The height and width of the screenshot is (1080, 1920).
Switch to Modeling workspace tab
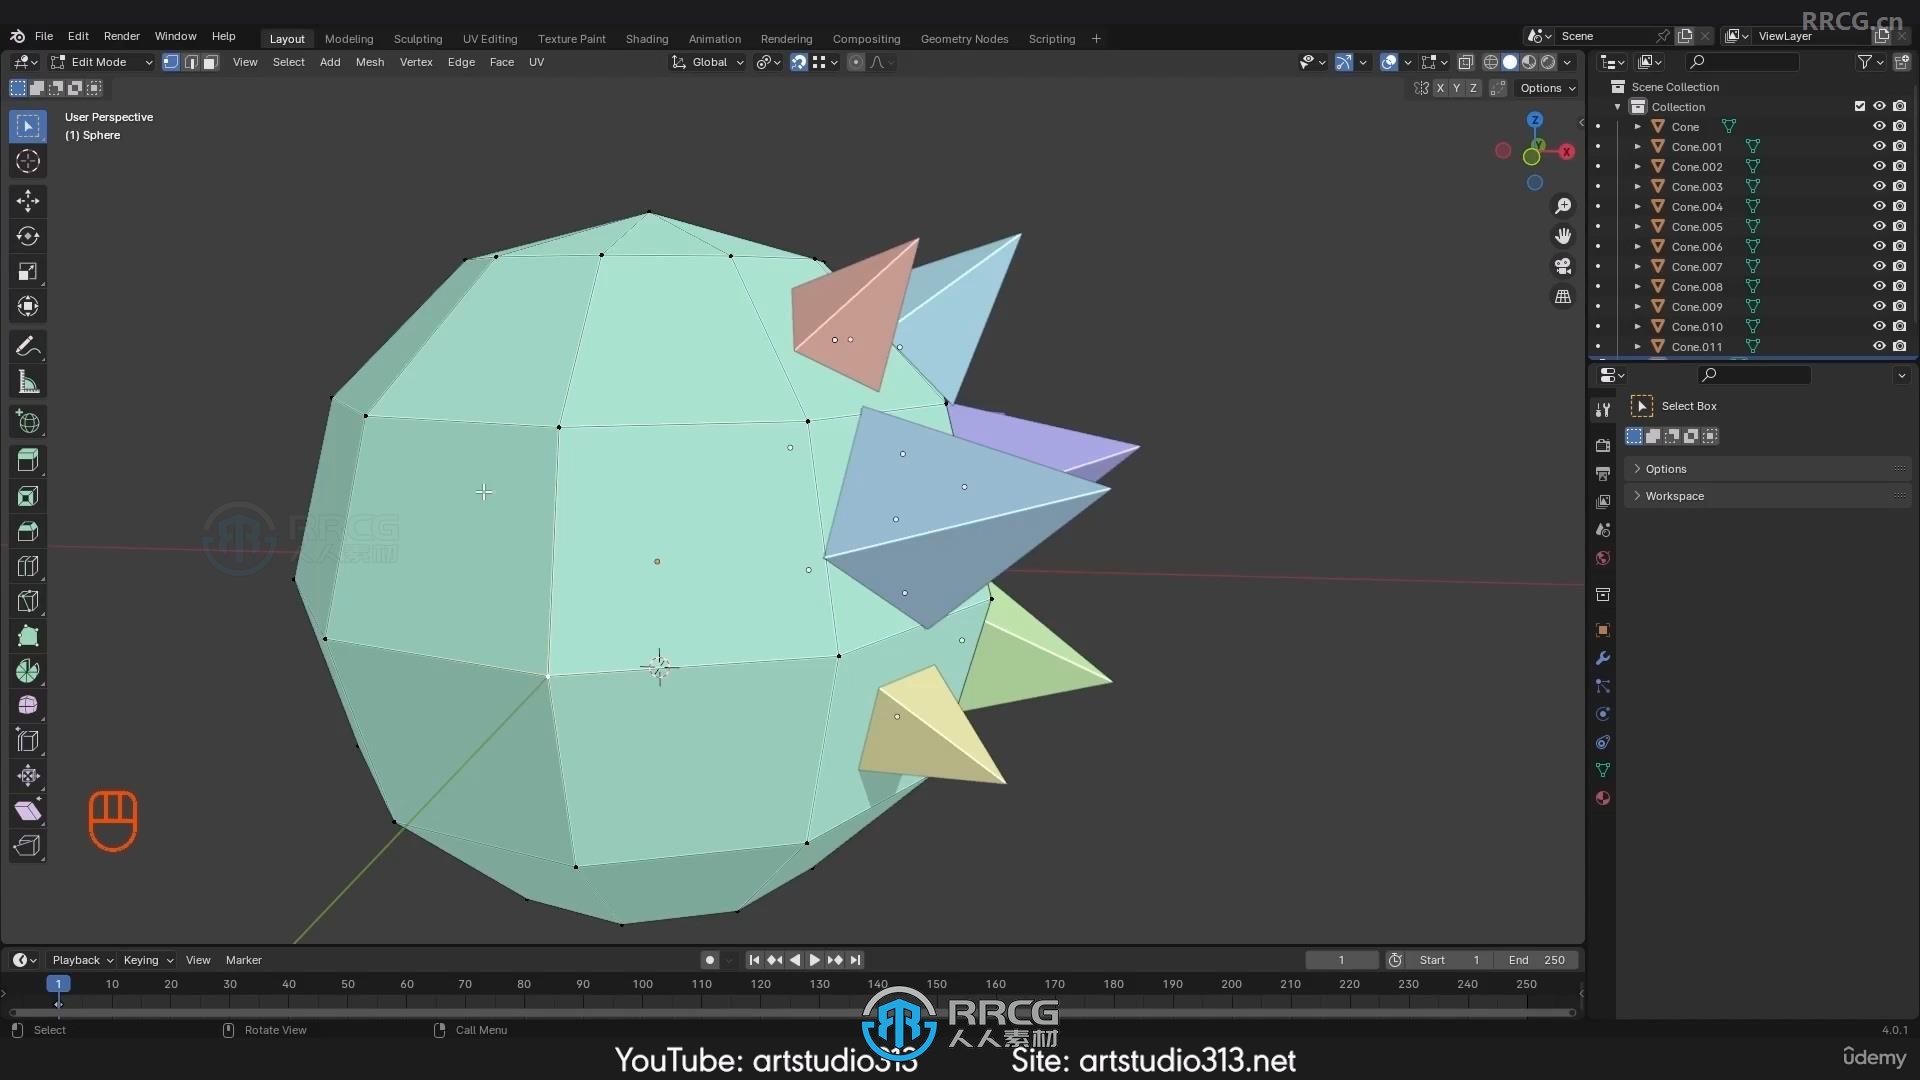tap(348, 37)
